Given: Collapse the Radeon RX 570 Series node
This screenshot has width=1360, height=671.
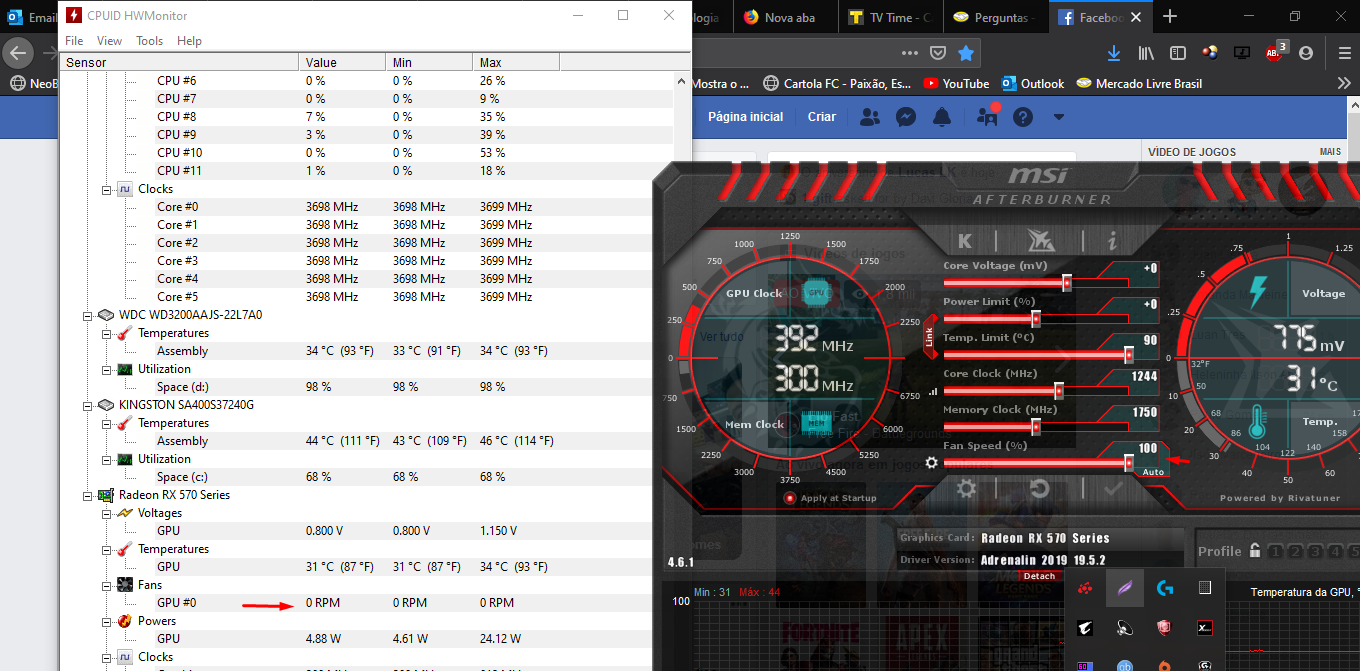Looking at the screenshot, I should pyautogui.click(x=89, y=495).
